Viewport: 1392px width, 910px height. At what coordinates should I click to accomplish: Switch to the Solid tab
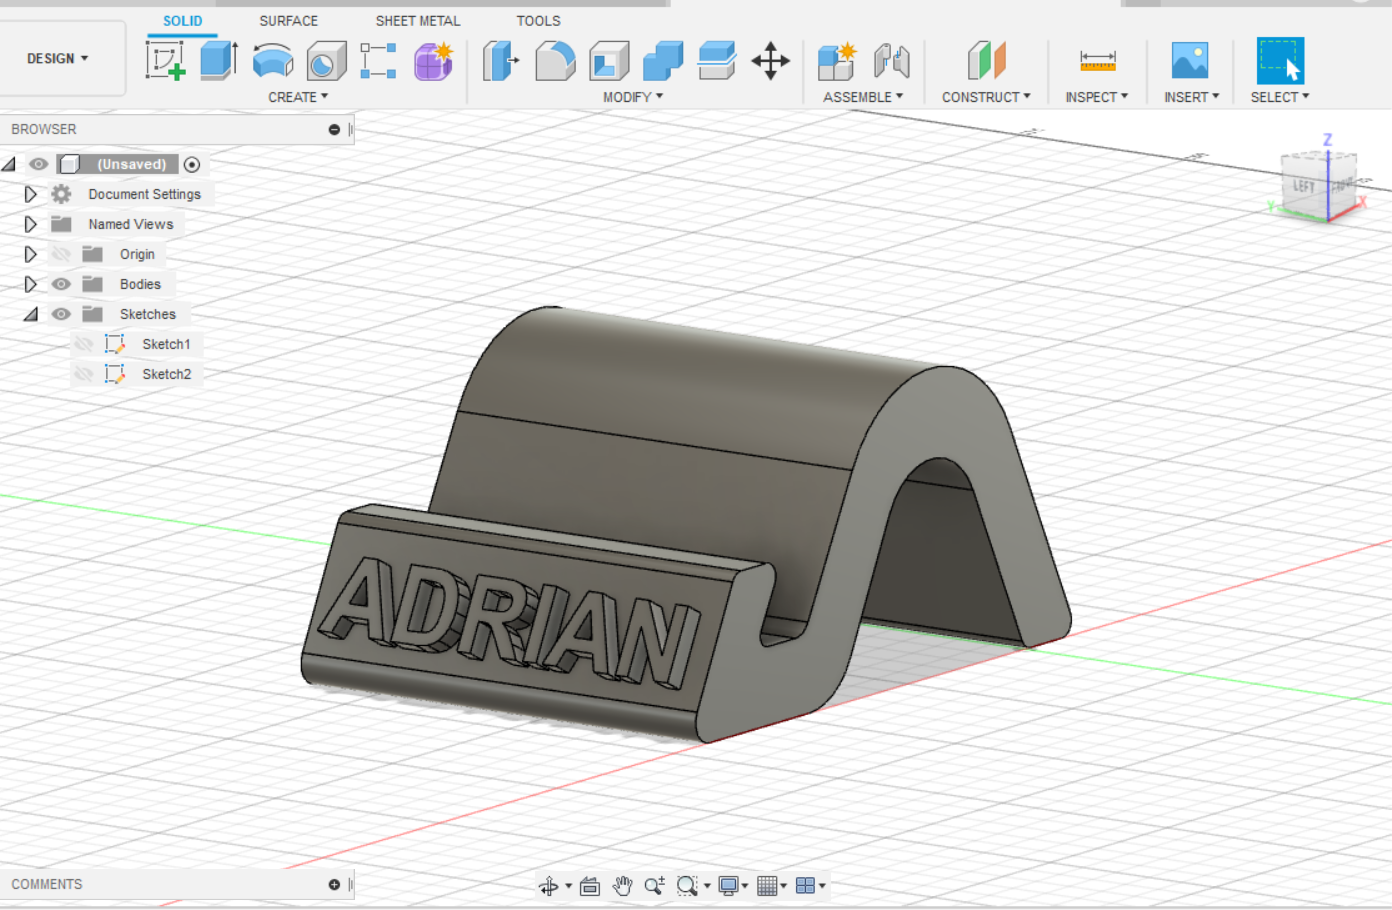coord(183,21)
